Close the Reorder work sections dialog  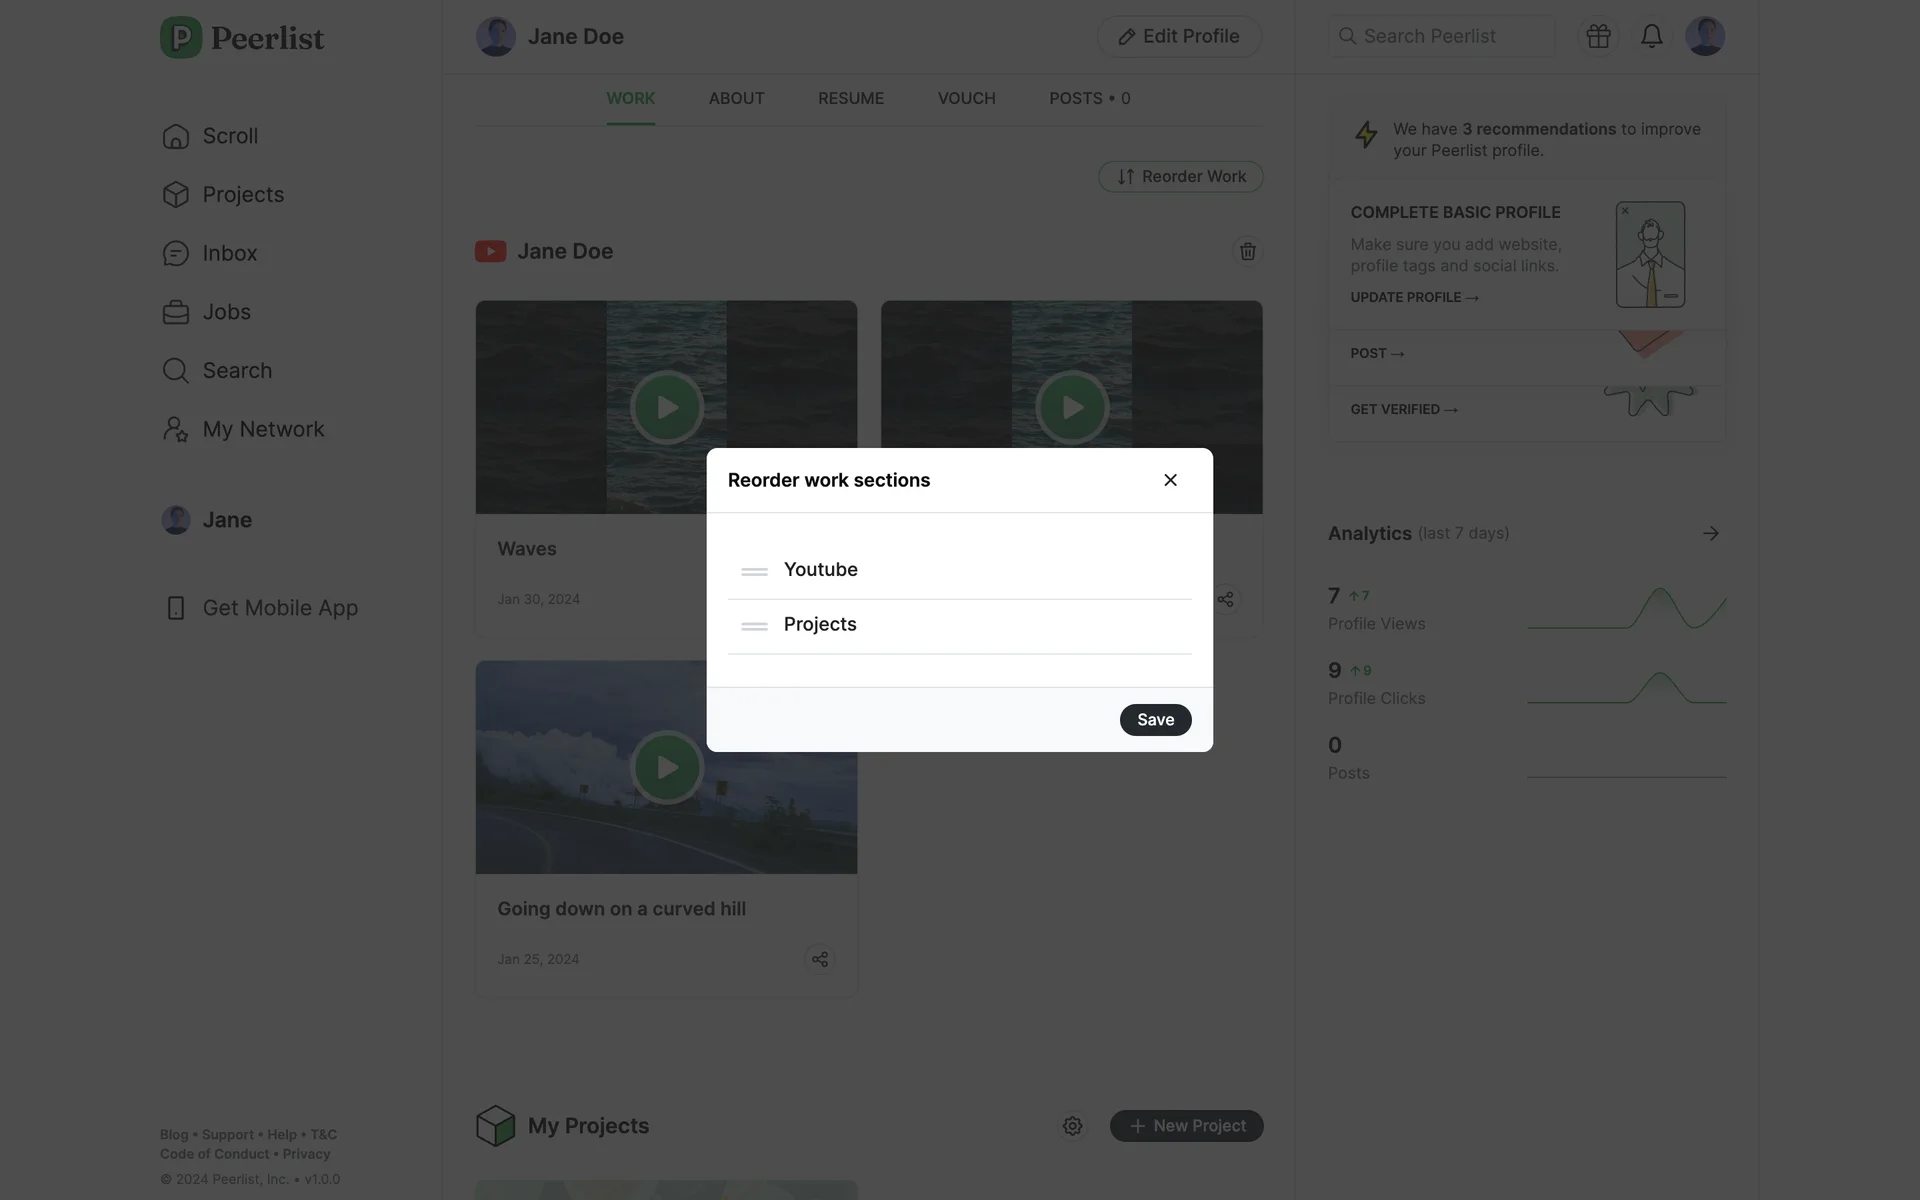1170,480
